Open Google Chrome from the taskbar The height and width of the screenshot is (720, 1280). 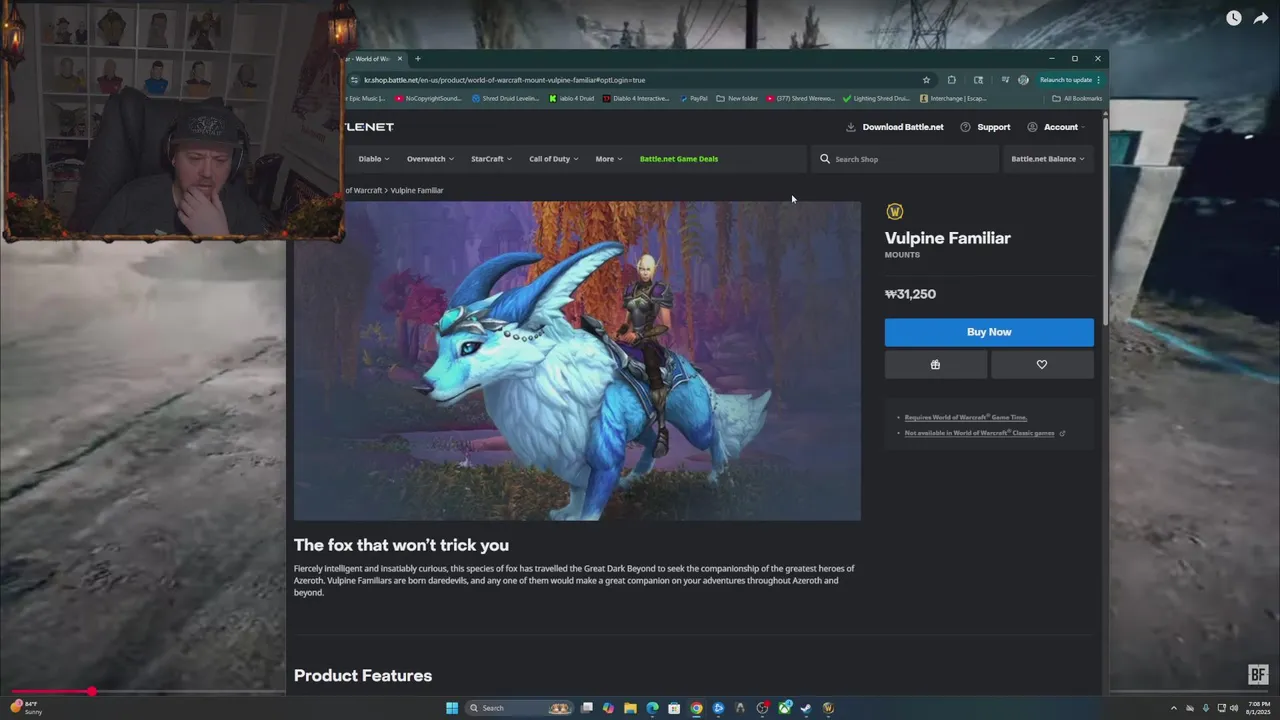pos(696,708)
